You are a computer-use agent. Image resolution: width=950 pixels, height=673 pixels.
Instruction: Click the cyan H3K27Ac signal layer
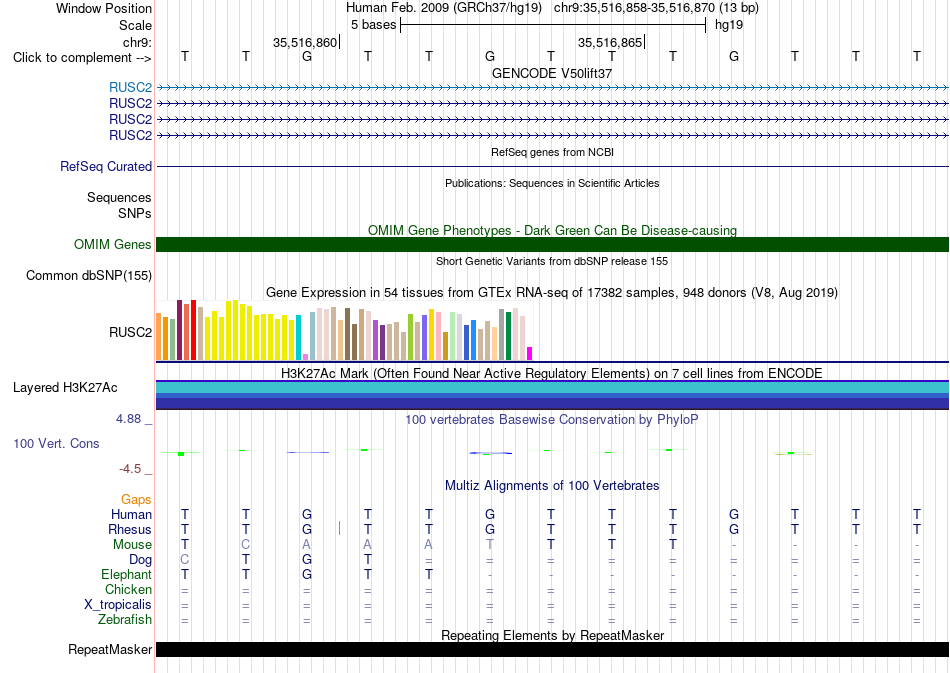click(552, 388)
